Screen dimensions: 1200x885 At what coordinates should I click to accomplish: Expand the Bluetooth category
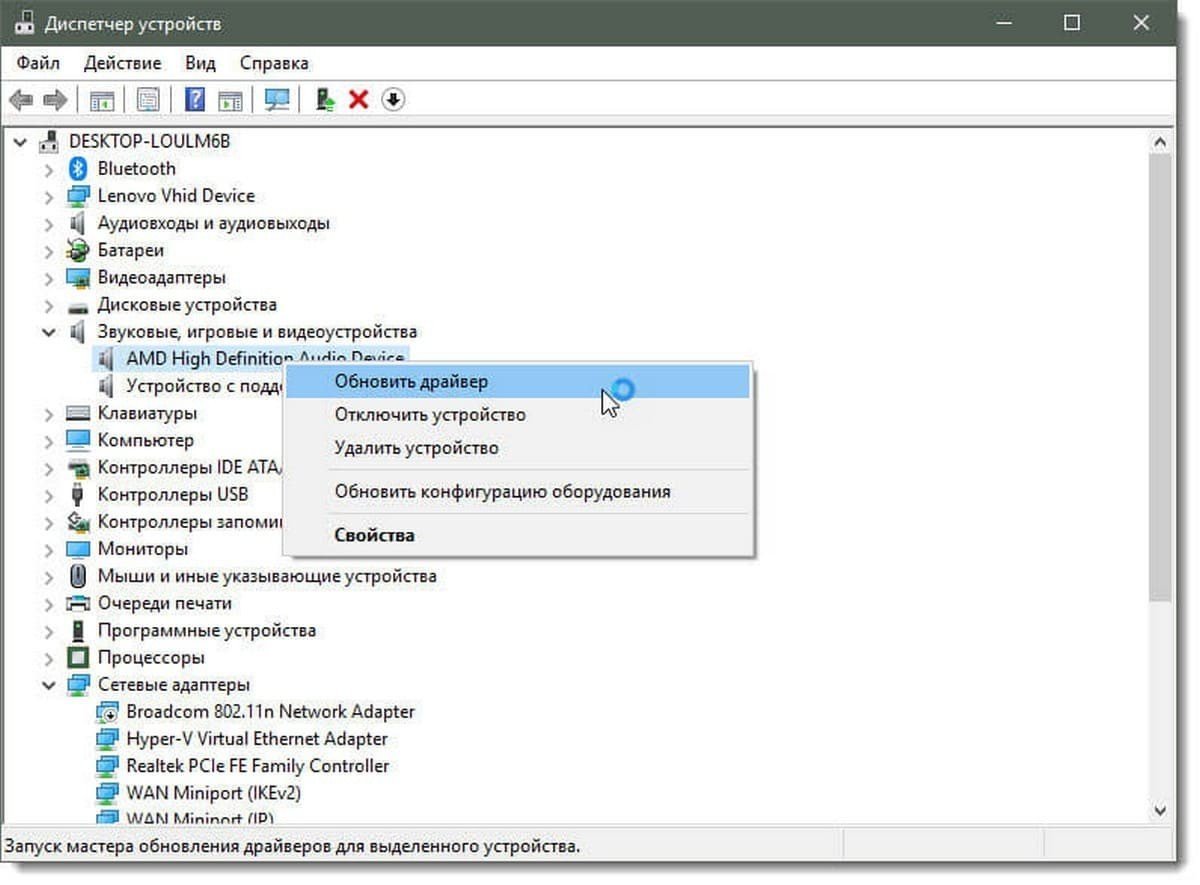point(48,169)
